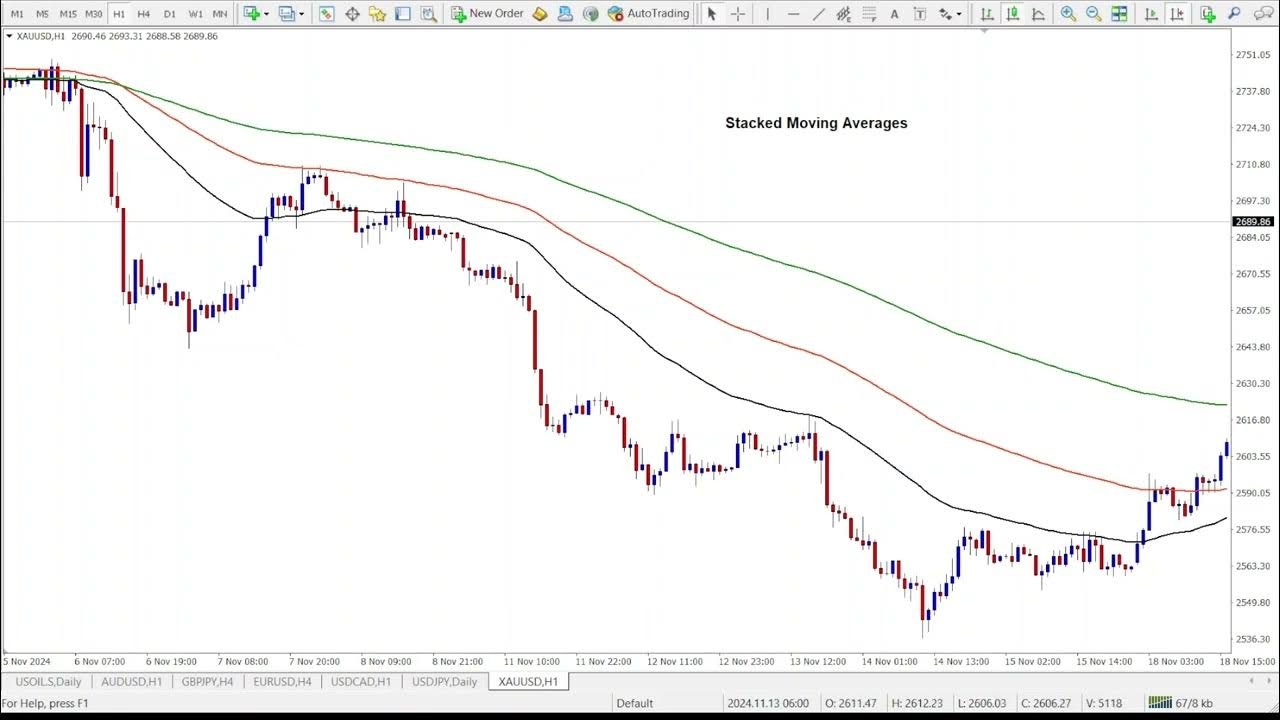This screenshot has height=720, width=1280.
Task: Select the M1 timeframe
Action: (17, 13)
